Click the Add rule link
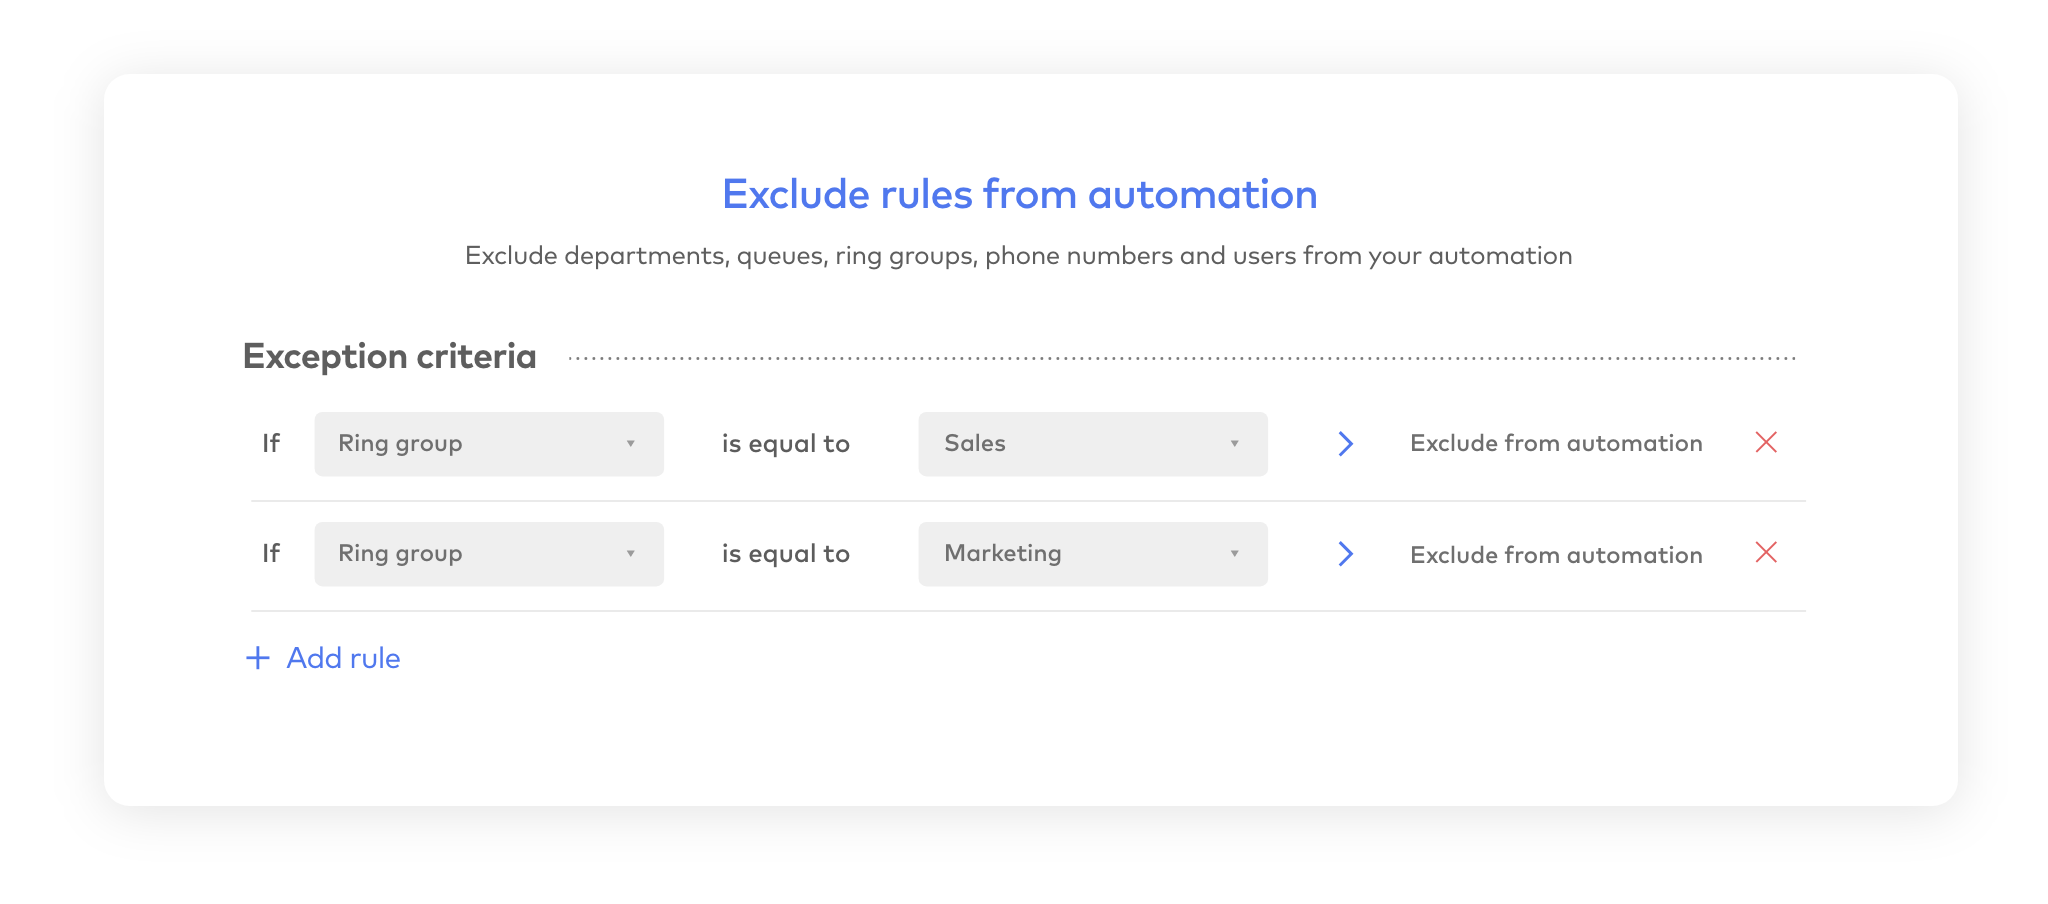Viewport: 2048px width, 904px height. pyautogui.click(x=343, y=658)
